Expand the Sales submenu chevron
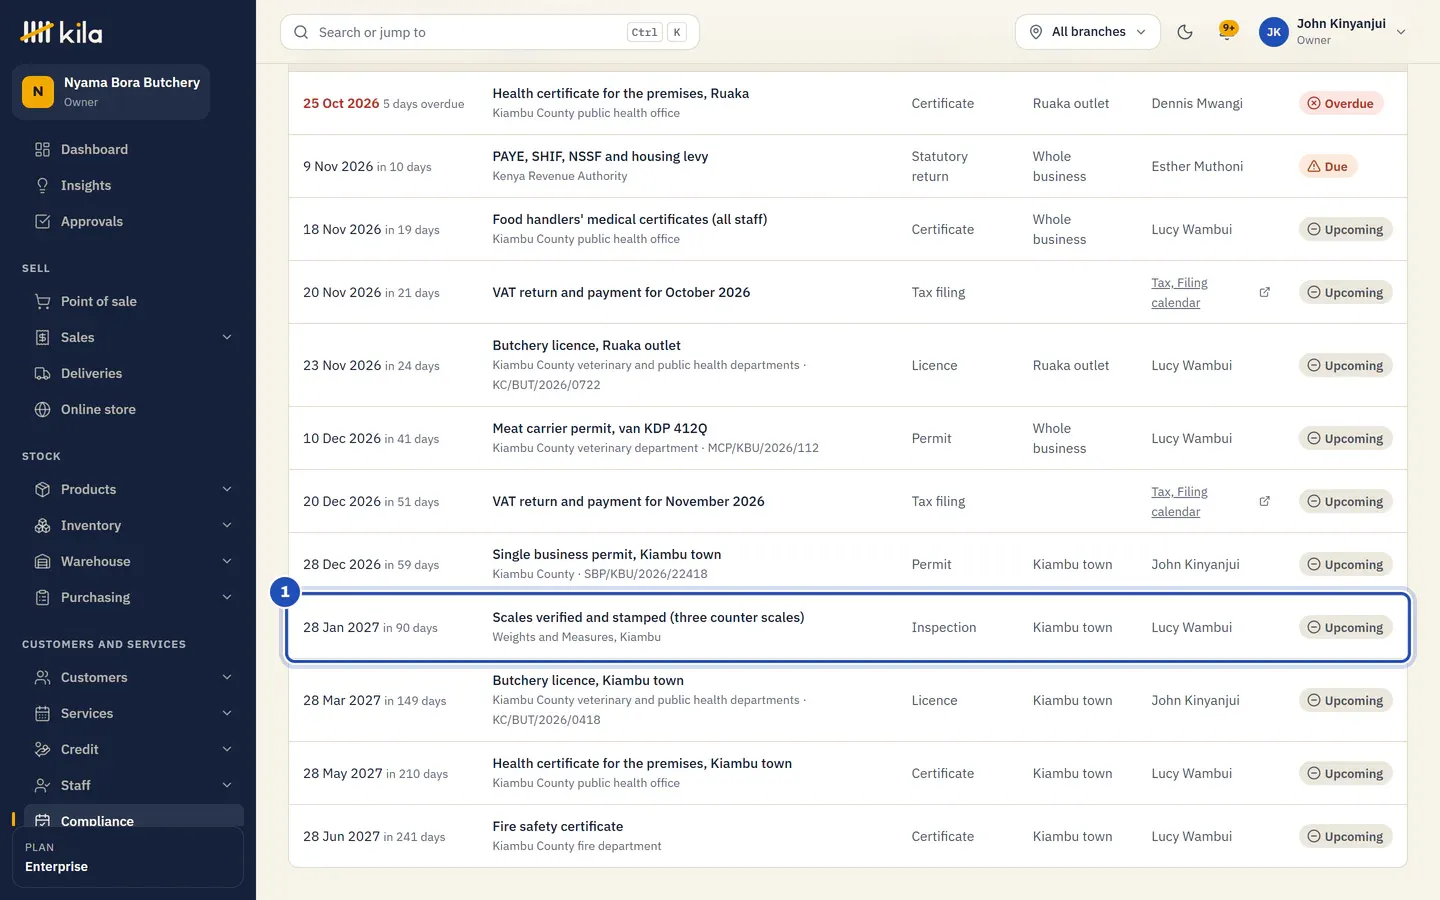1440x900 pixels. tap(227, 338)
